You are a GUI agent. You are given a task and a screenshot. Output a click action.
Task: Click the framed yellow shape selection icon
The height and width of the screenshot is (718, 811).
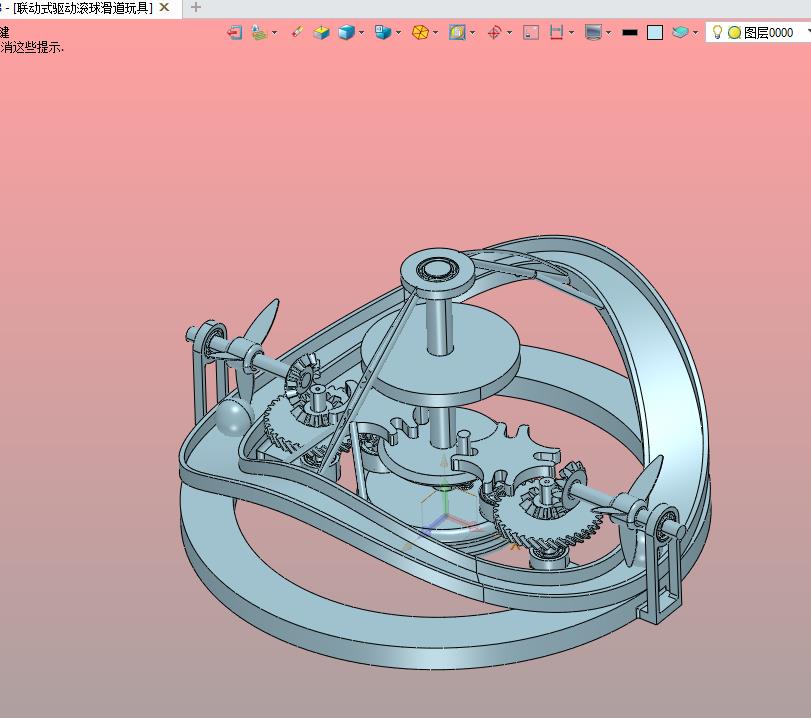click(457, 33)
